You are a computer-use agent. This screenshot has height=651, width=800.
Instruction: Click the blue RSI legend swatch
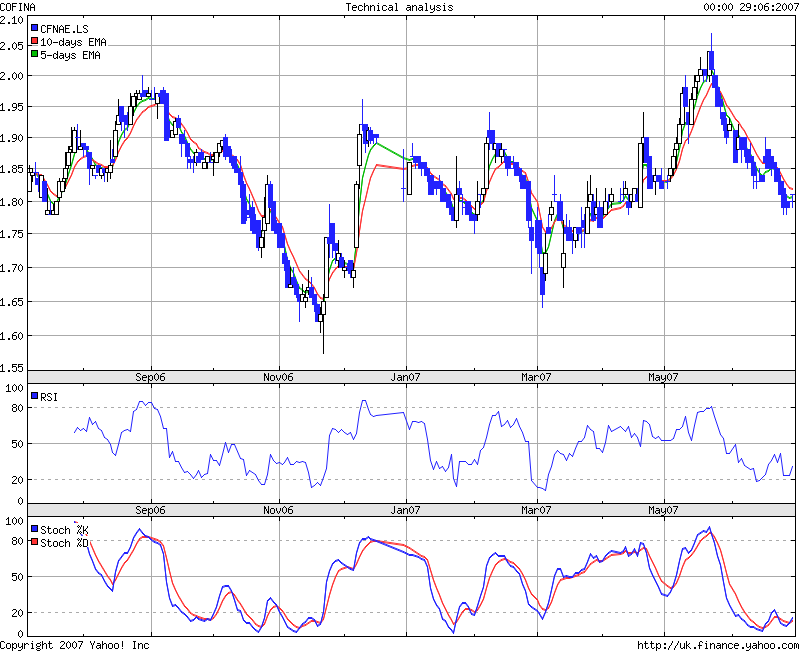click(35, 397)
